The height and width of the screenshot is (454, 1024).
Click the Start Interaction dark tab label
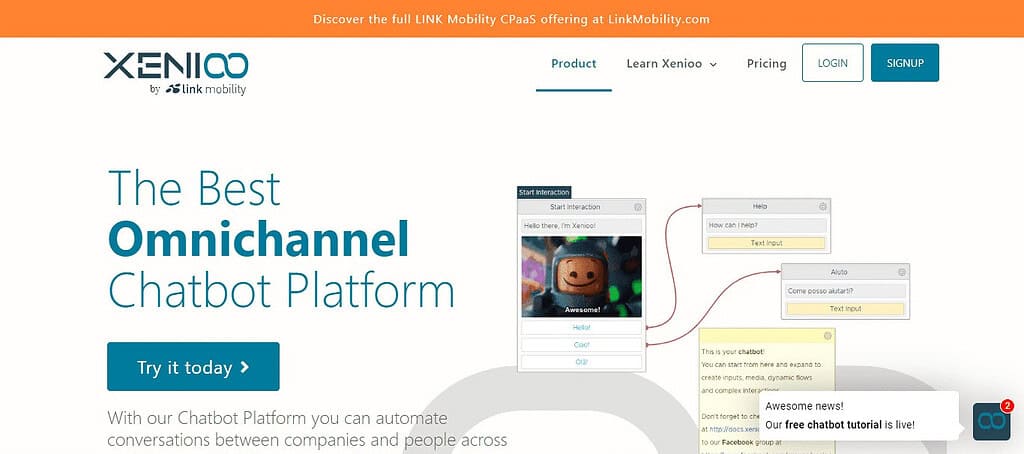(544, 192)
